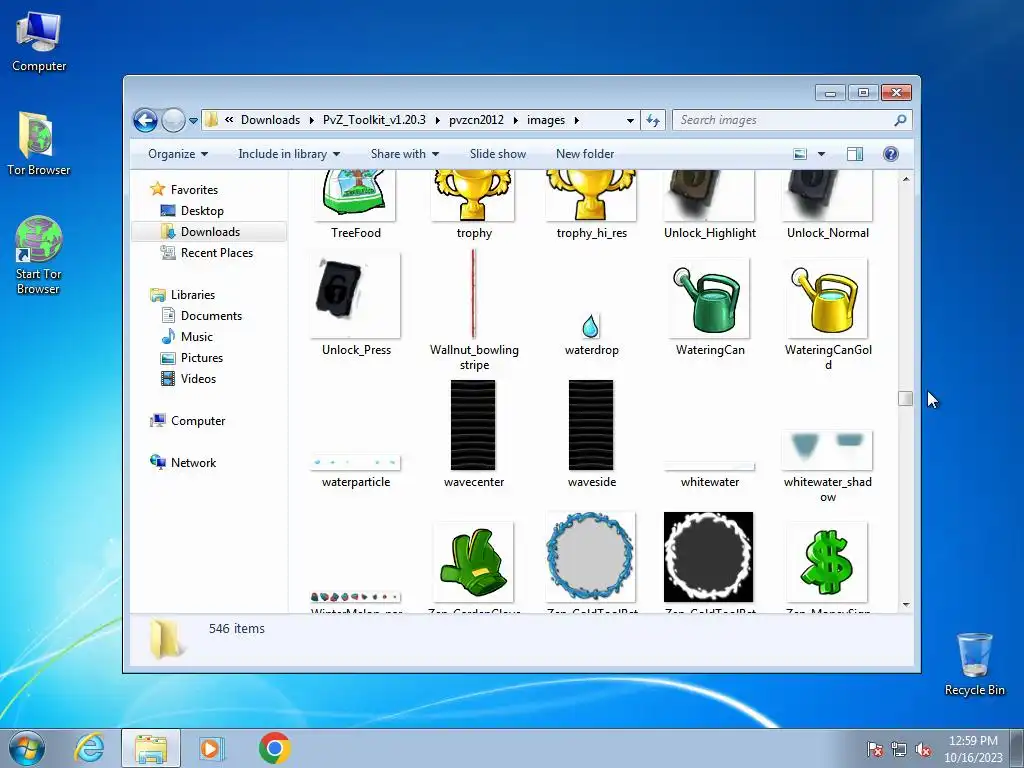1024x768 pixels.
Task: Select the green dollar sign image
Action: pos(827,562)
